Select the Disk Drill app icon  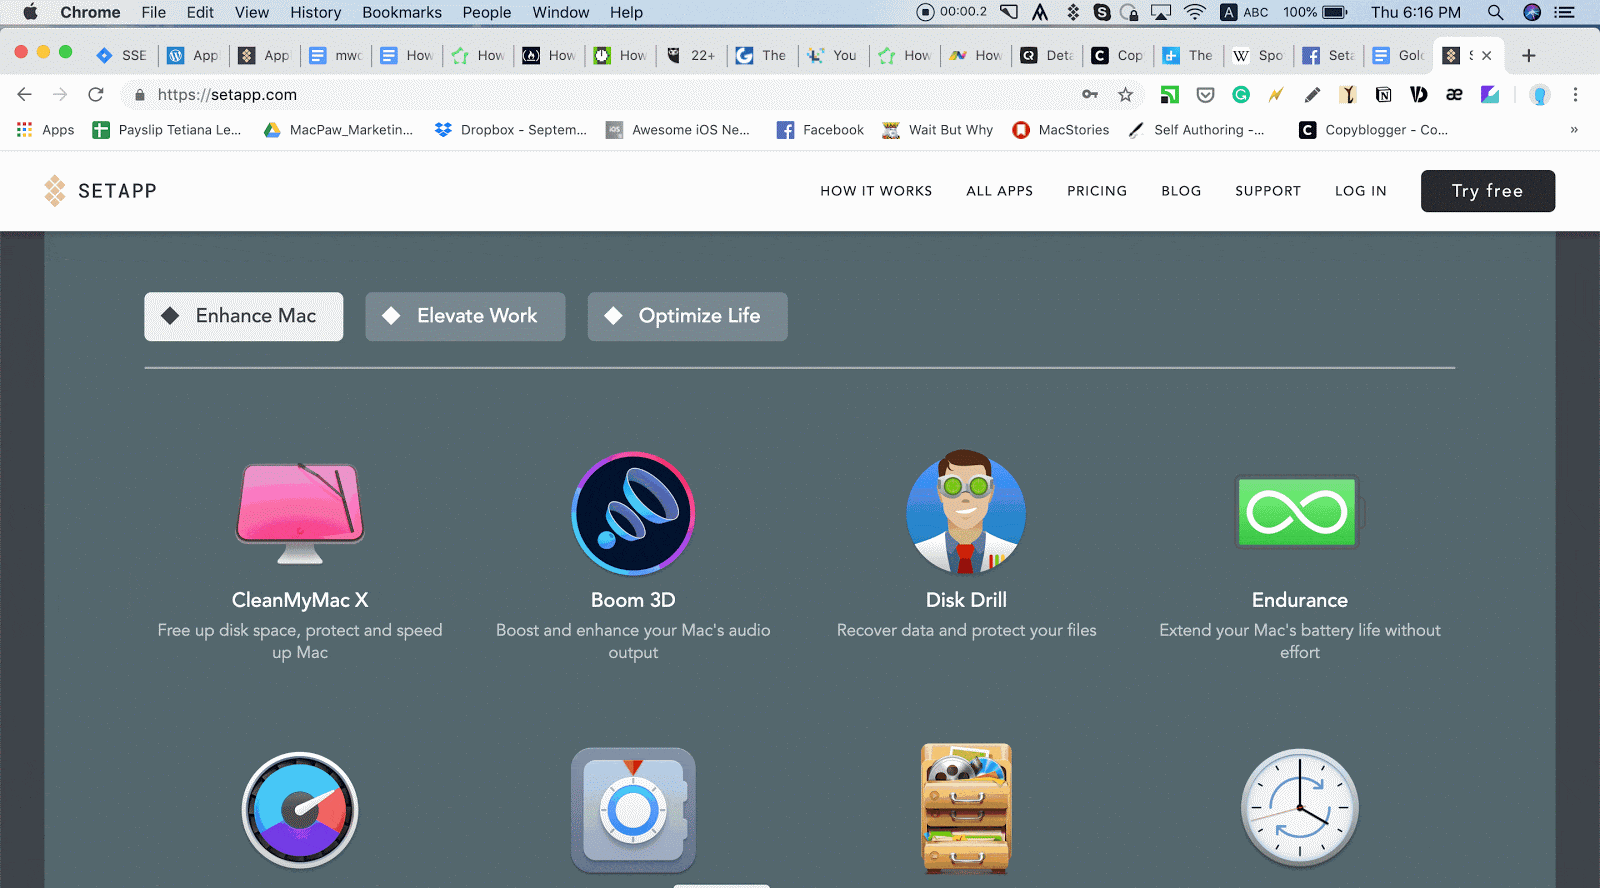coord(966,511)
